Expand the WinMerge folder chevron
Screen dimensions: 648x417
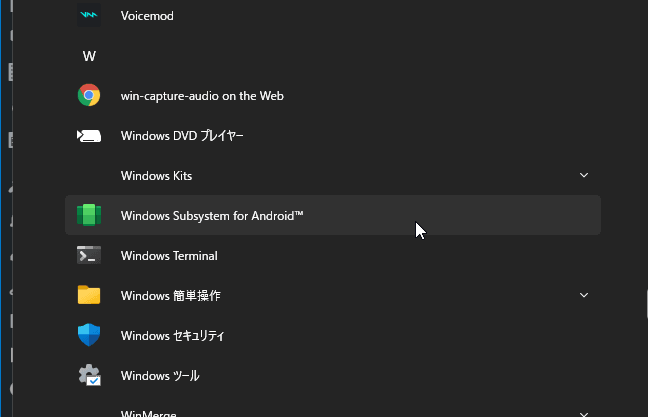(x=584, y=412)
